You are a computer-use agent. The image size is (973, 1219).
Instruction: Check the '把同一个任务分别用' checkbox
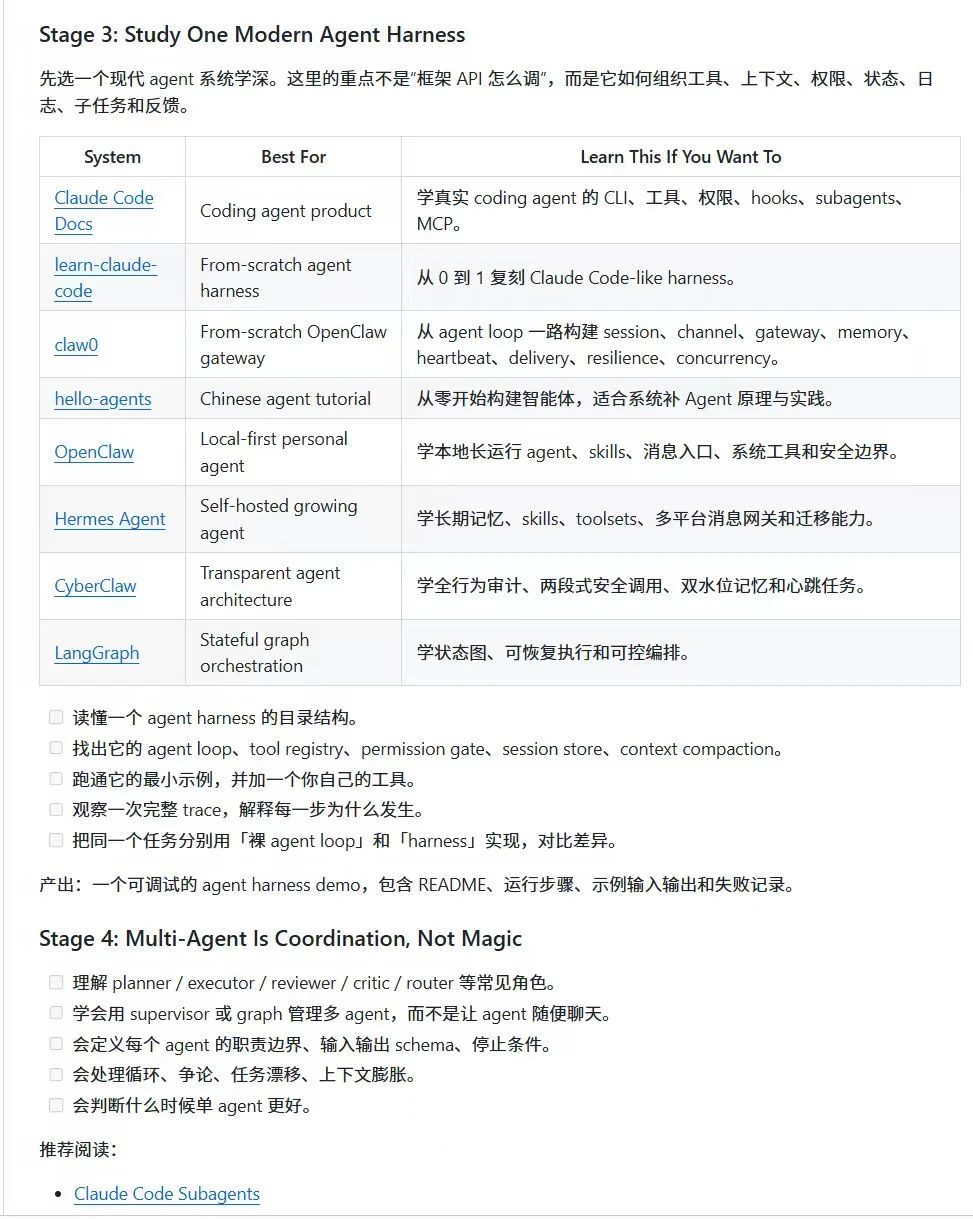[x=56, y=840]
